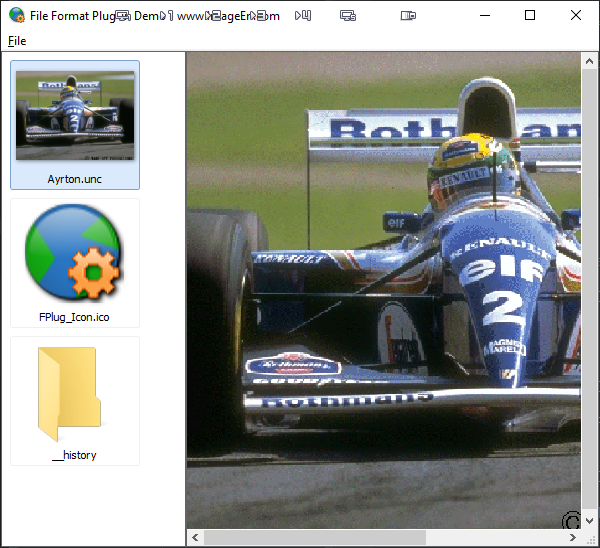Click the left arrow of horizontal scrollbar

pyautogui.click(x=195, y=537)
